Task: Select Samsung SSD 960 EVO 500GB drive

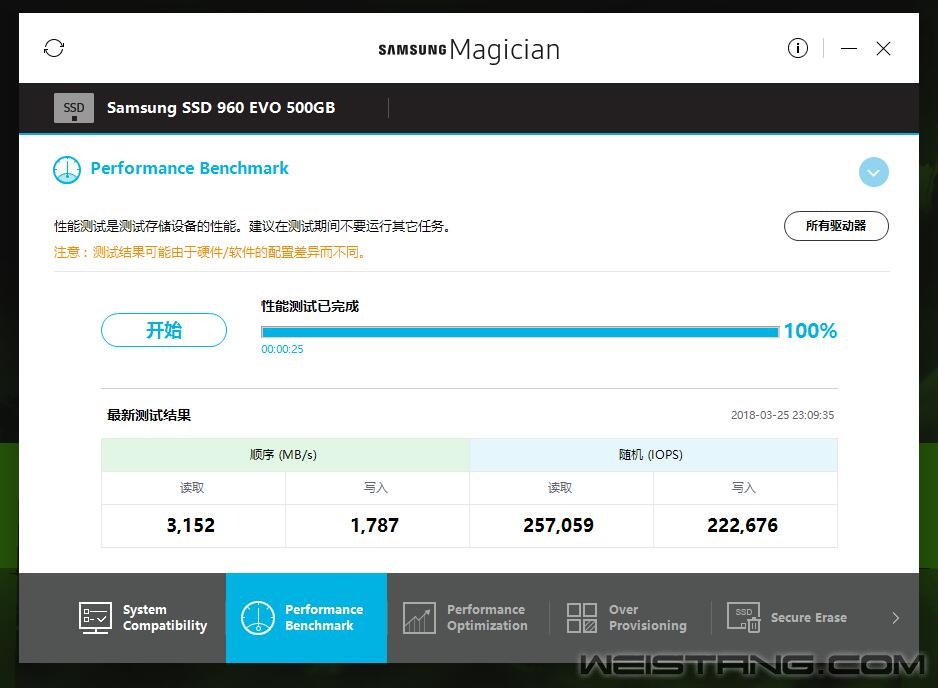Action: [x=221, y=108]
